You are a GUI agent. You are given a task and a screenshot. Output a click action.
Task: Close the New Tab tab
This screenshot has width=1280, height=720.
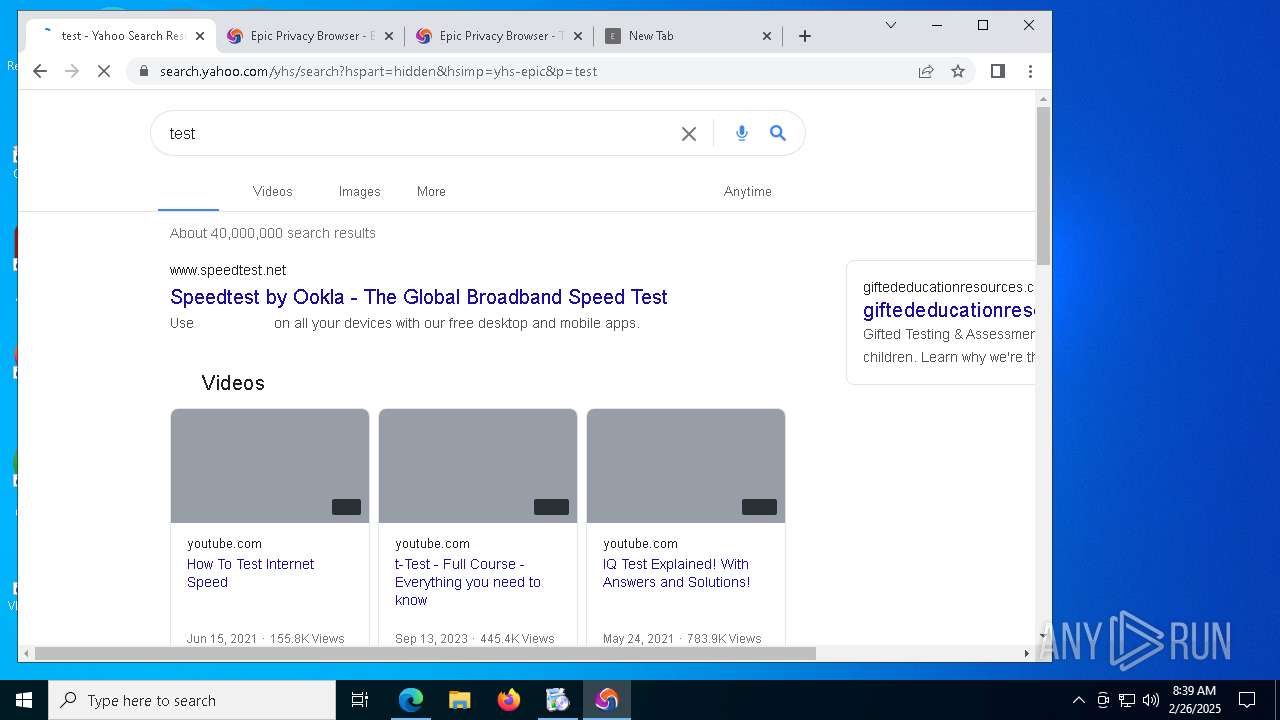point(767,36)
